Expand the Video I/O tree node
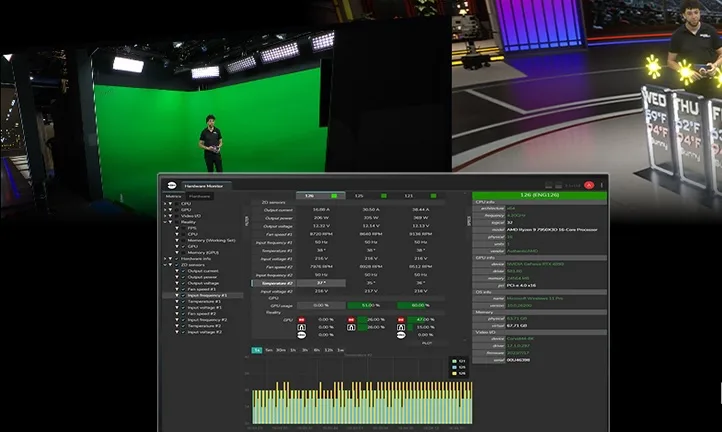This screenshot has width=722, height=432. 166,215
